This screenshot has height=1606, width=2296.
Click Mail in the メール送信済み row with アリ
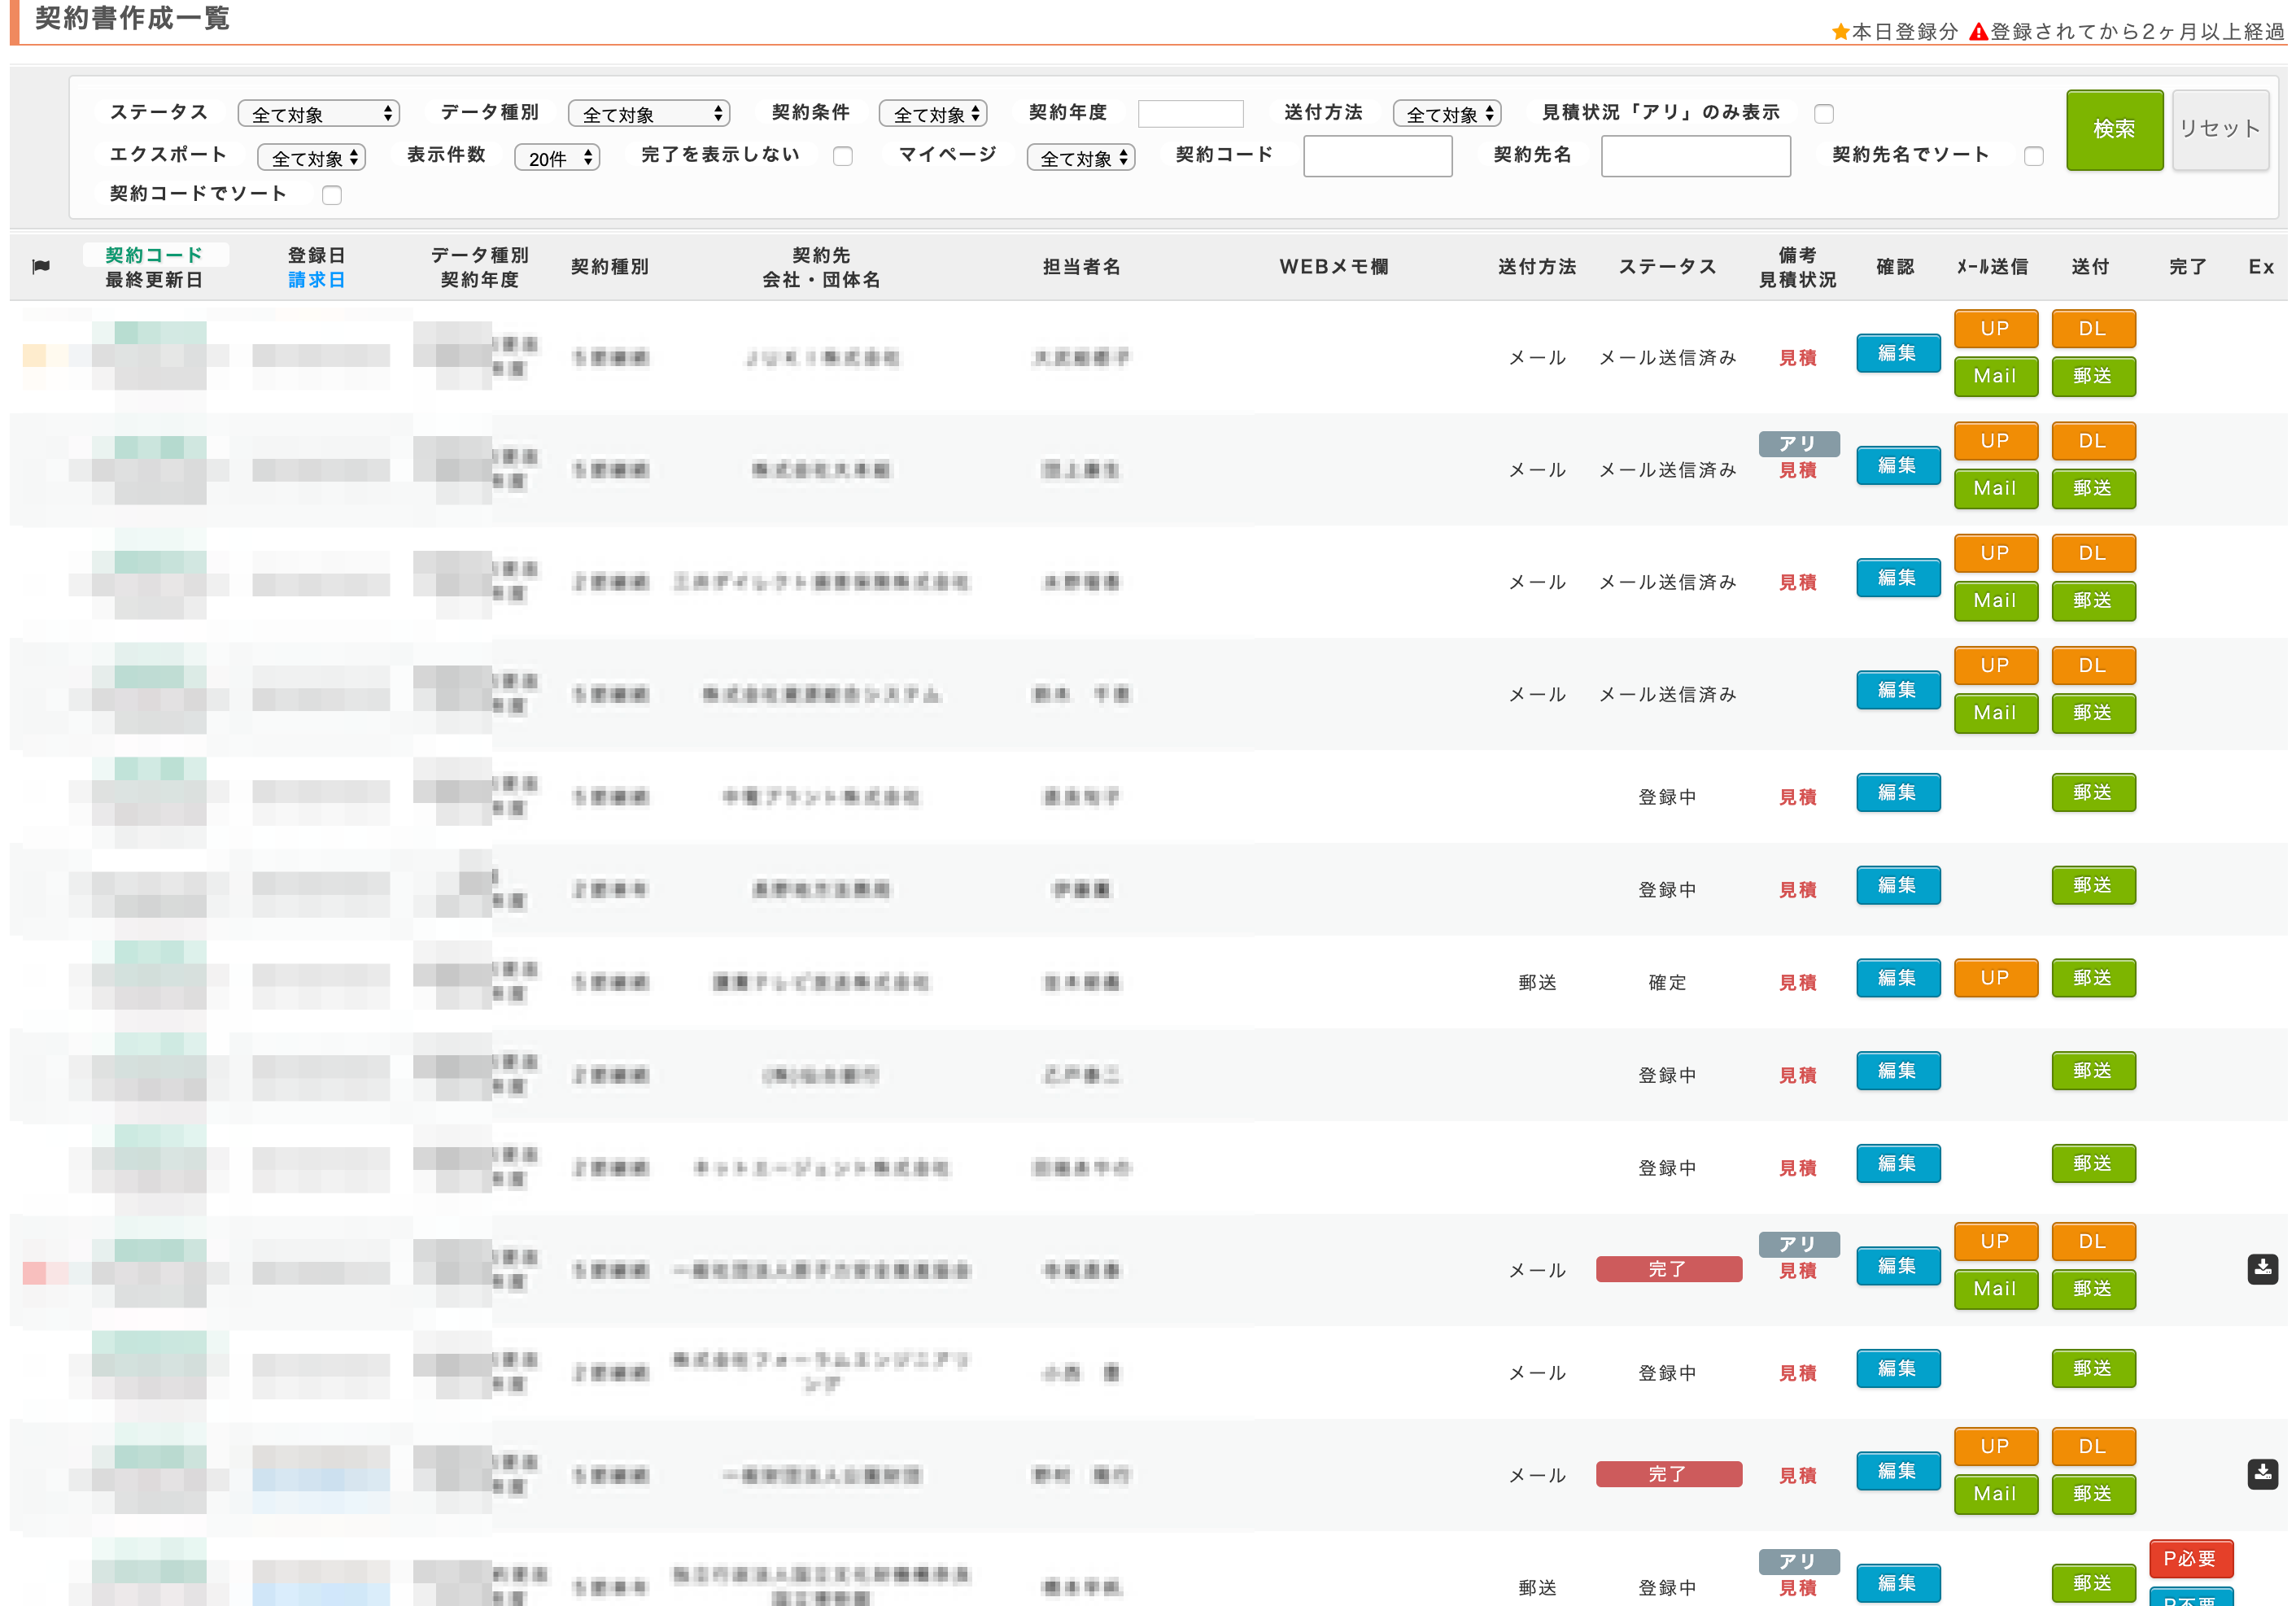tap(1995, 488)
